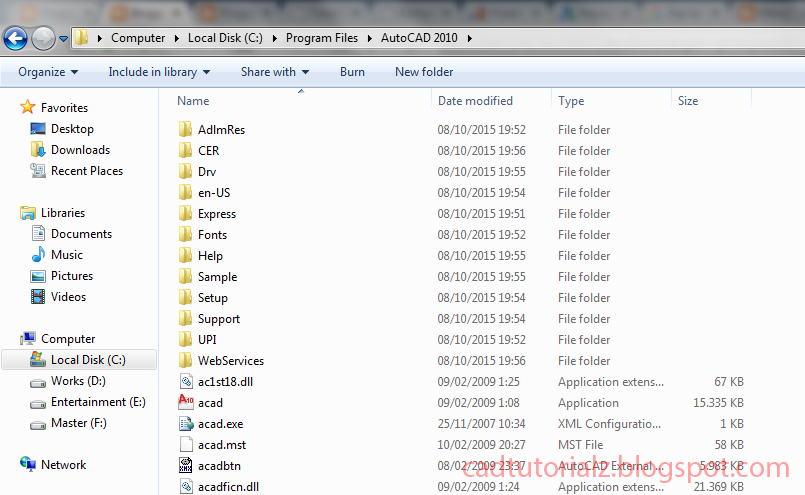Expand the arrow after AutoCAD 2010 breadcrumb
This screenshot has height=495, width=805.
click(470, 38)
